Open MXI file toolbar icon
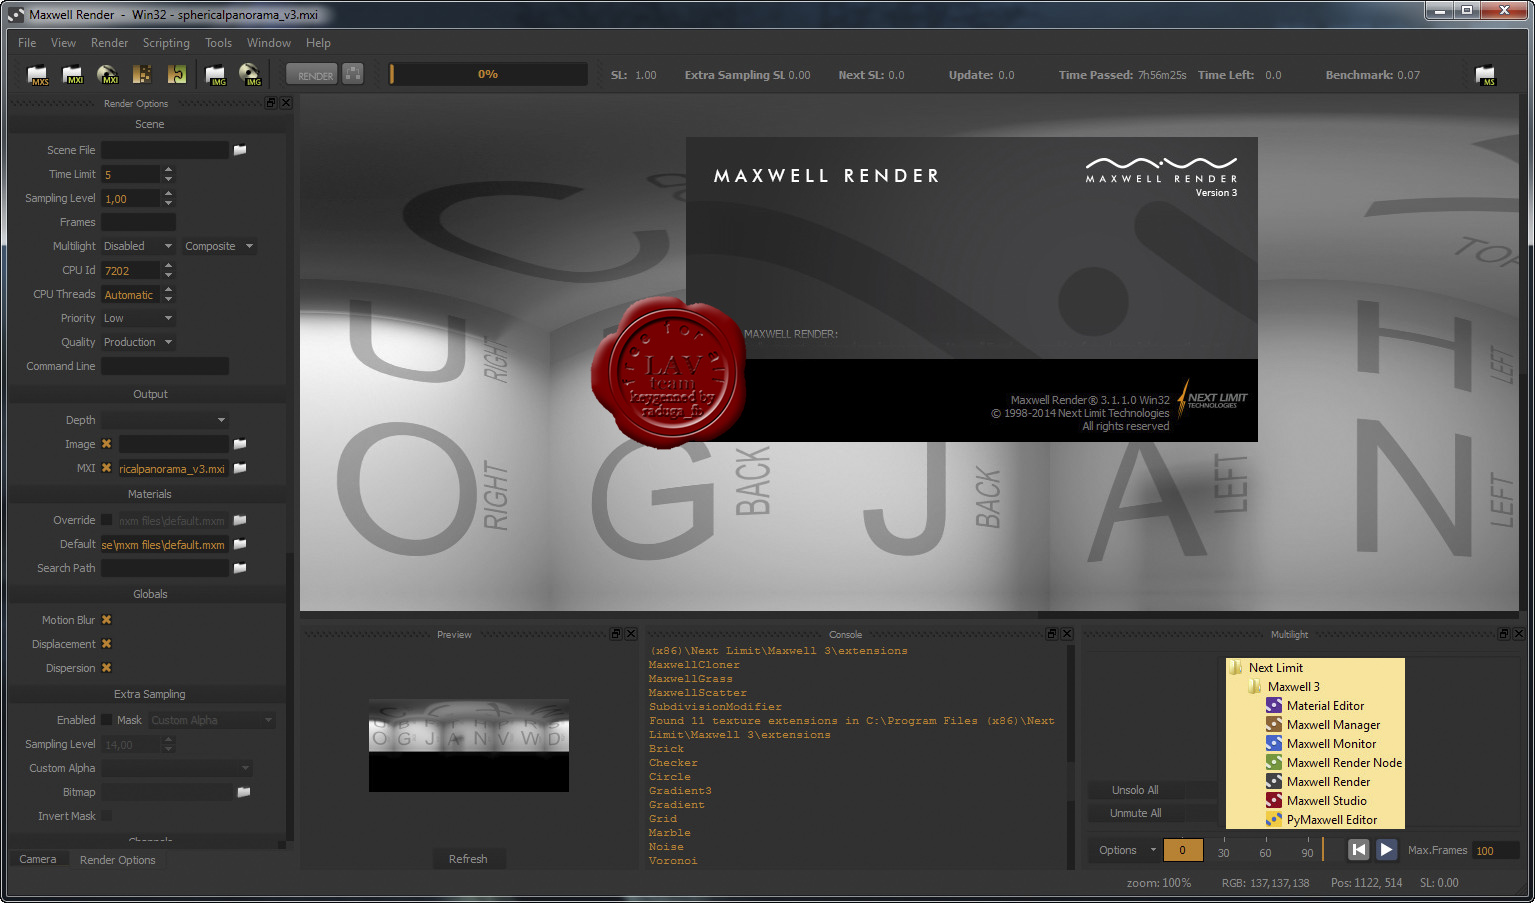1535x903 pixels. click(73, 75)
